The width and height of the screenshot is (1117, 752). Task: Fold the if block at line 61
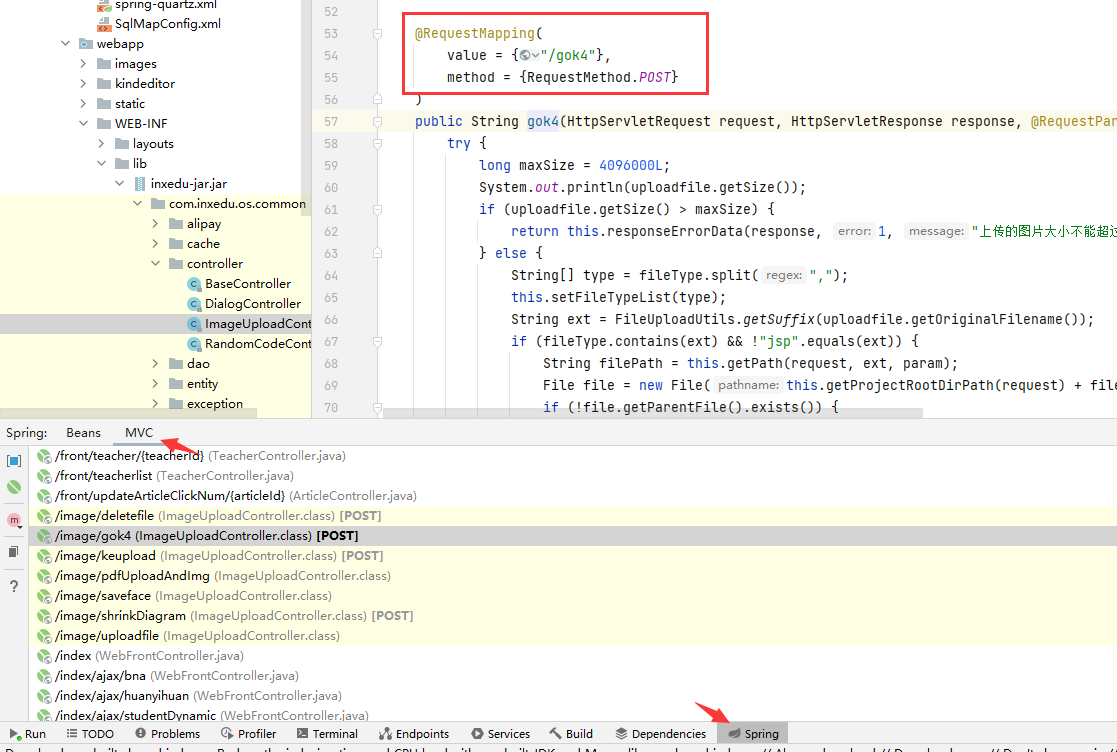pos(378,210)
